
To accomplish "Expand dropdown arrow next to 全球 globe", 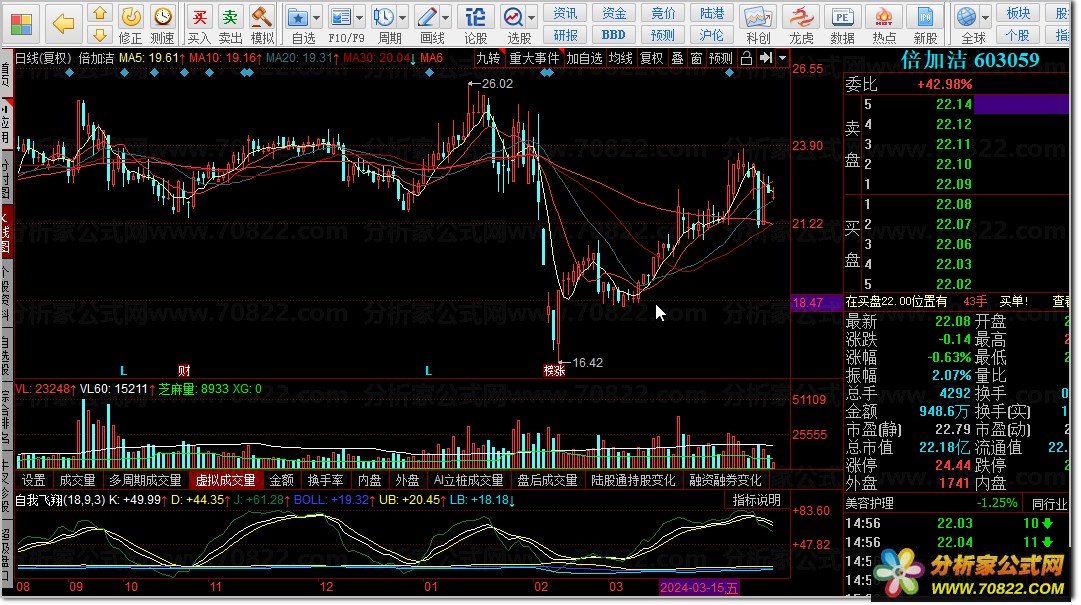I will [986, 17].
